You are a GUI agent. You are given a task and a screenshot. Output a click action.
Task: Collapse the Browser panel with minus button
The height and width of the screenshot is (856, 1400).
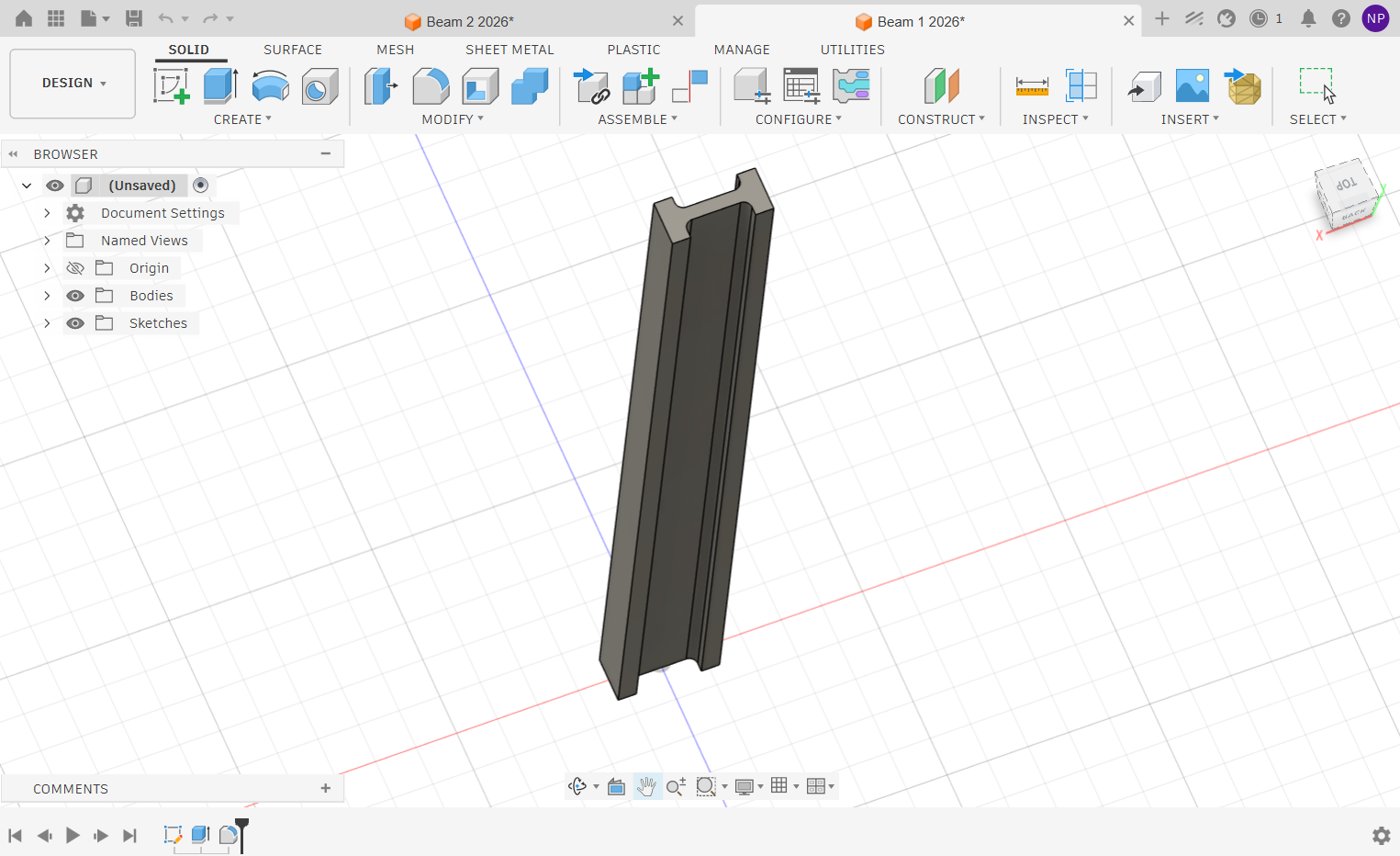click(325, 154)
